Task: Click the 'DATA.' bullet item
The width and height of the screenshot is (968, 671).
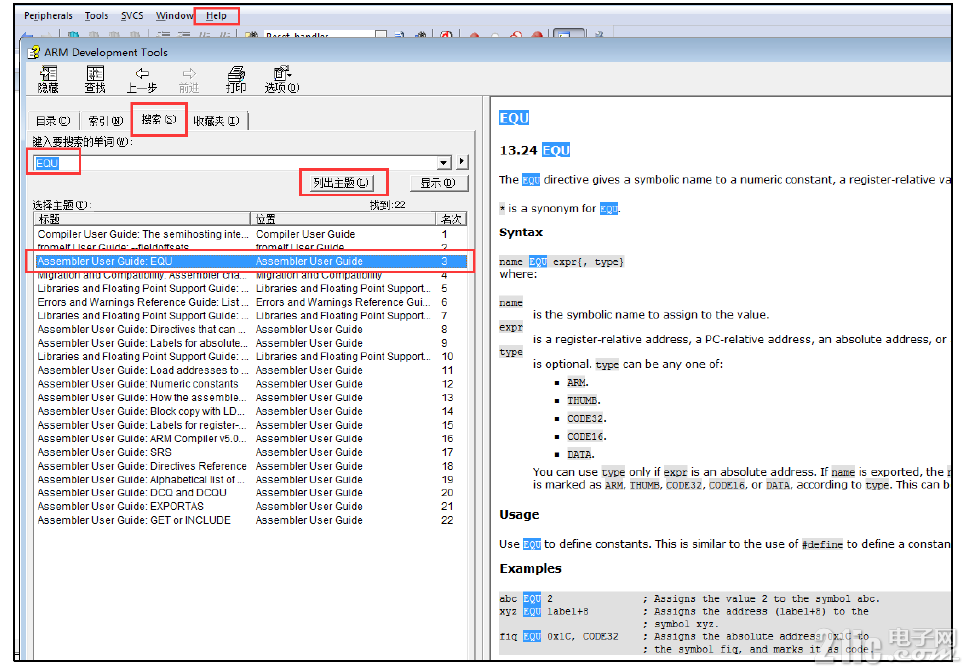Action: point(581,454)
